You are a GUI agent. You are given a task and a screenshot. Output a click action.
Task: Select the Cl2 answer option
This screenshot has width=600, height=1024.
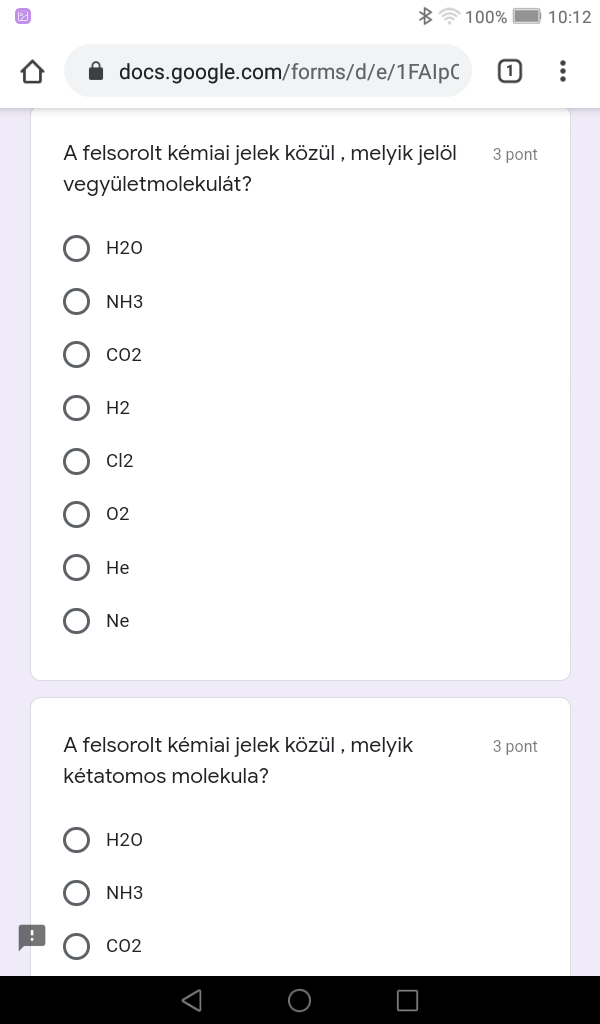(x=77, y=461)
